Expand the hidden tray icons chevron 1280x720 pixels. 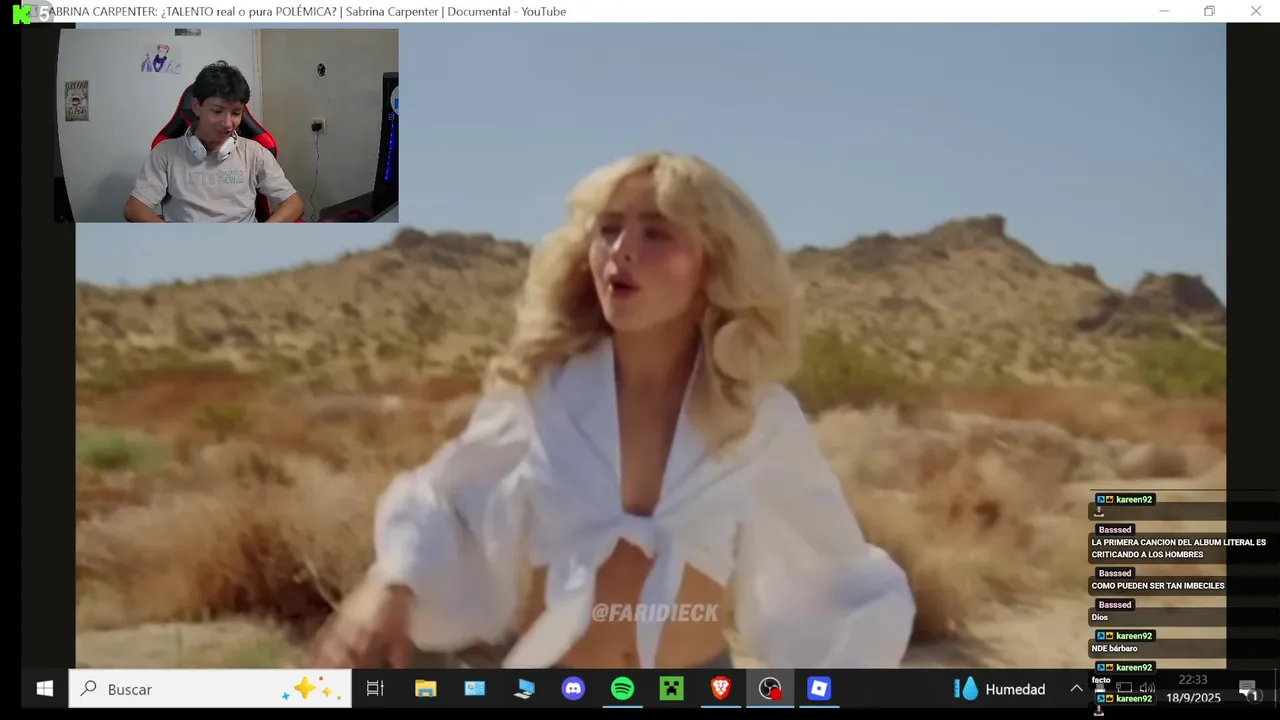point(1076,689)
